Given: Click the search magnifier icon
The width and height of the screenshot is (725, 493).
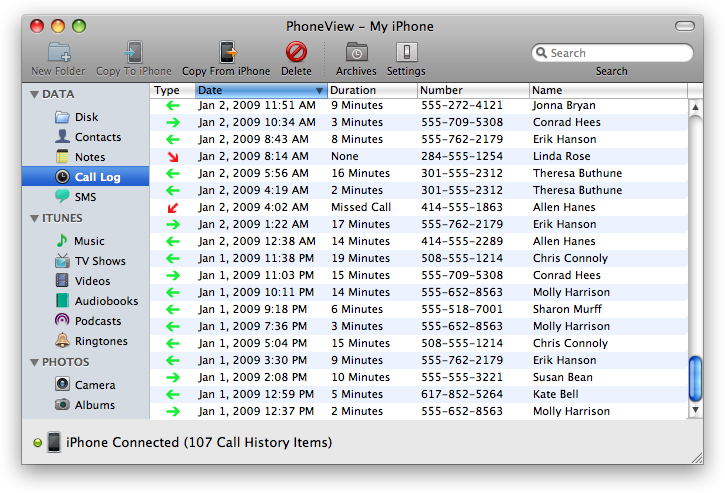Looking at the screenshot, I should (541, 53).
